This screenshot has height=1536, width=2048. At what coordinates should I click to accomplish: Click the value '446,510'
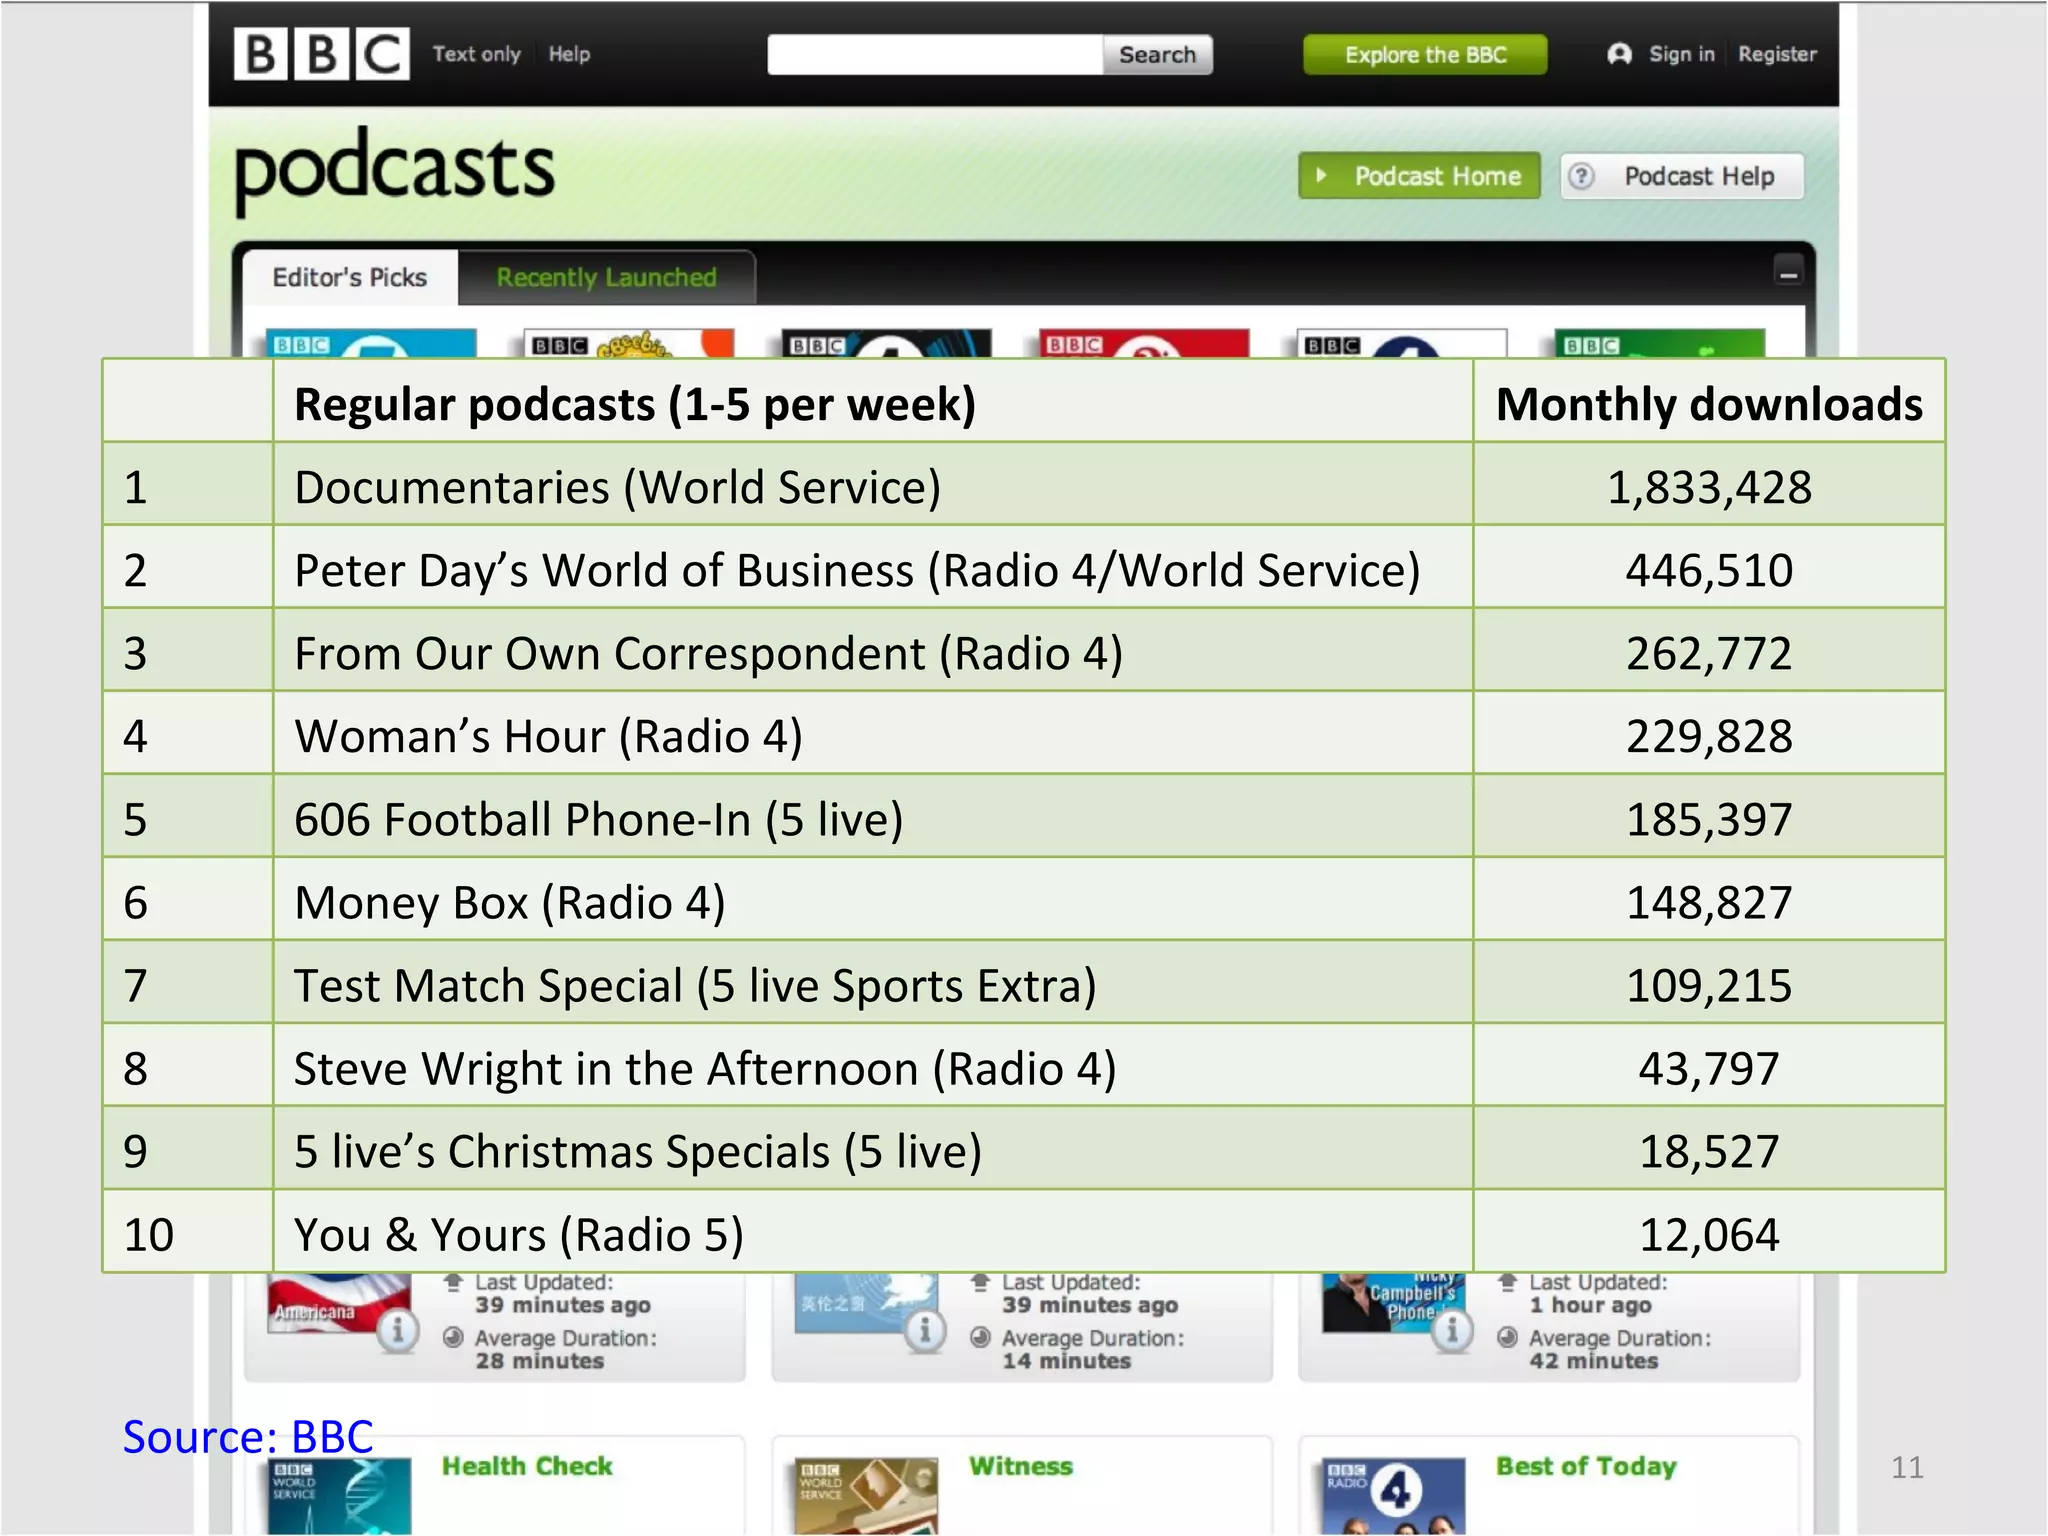click(x=1709, y=570)
